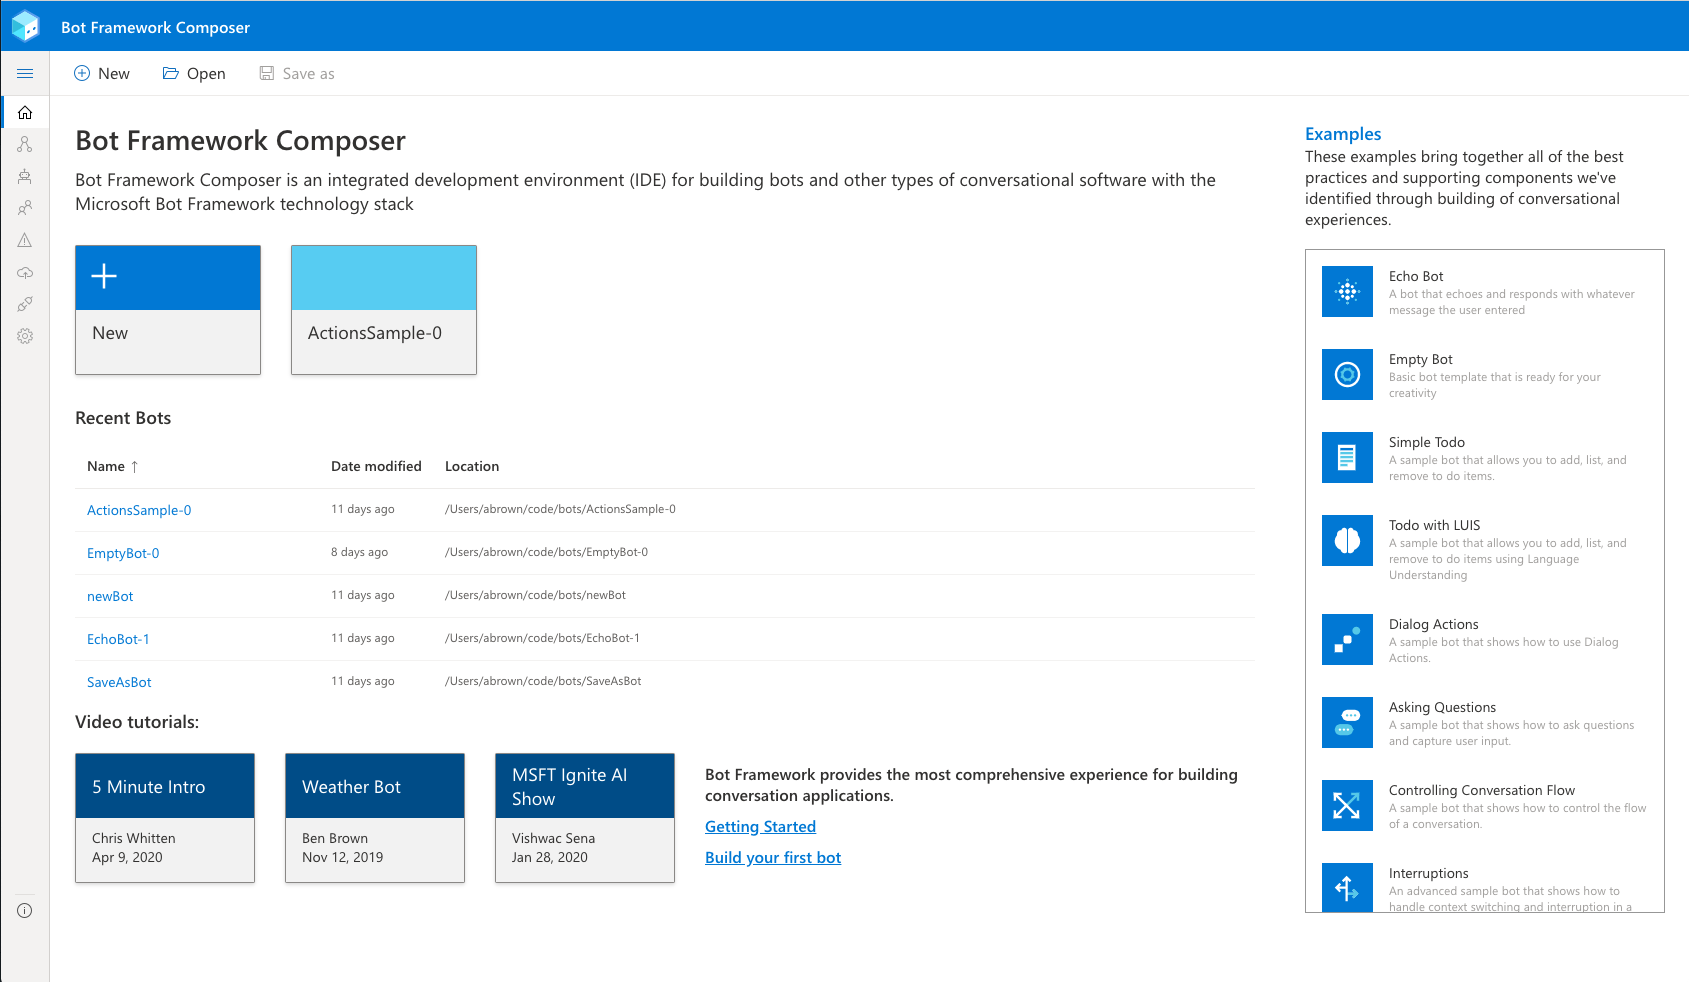
Task: Open the Settings gear icon in sidebar
Action: 25,336
